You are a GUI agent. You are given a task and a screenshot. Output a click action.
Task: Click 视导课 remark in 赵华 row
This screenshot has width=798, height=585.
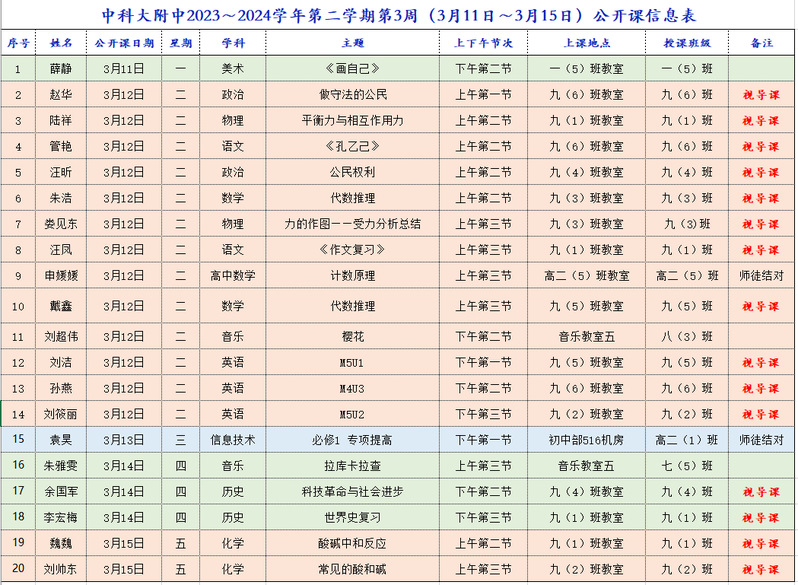tap(762, 95)
